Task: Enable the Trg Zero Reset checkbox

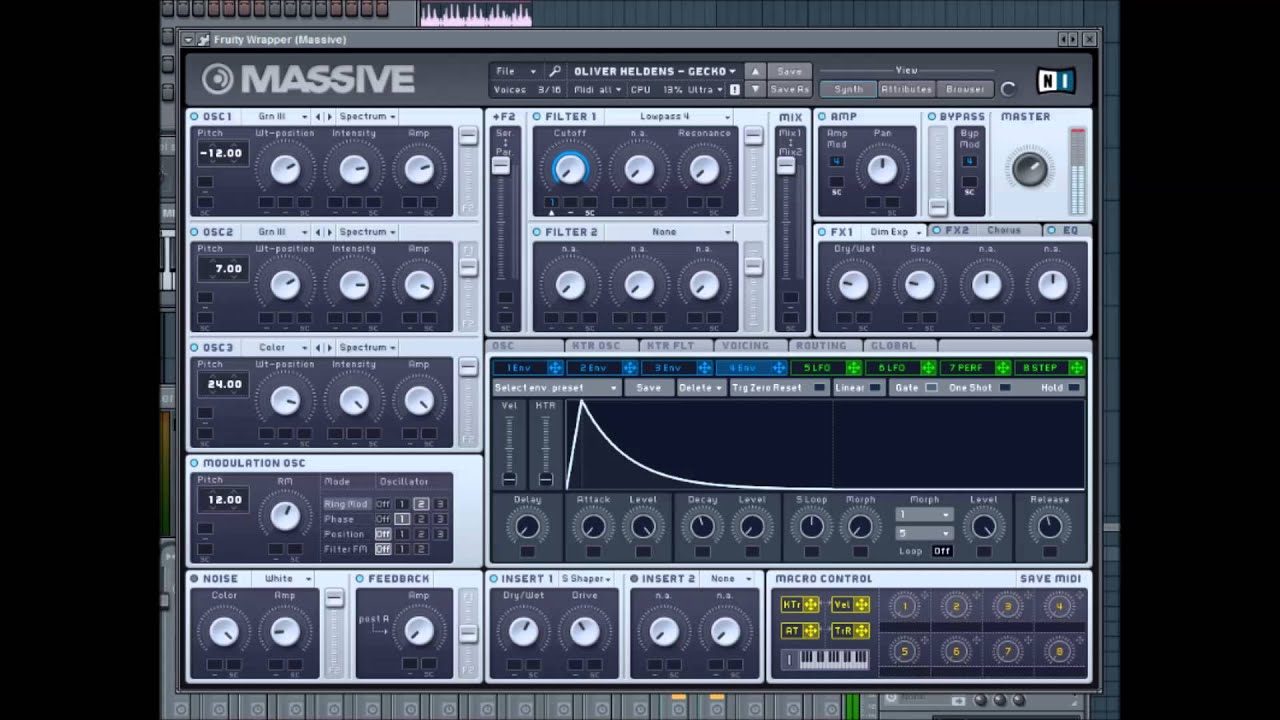Action: click(820, 388)
